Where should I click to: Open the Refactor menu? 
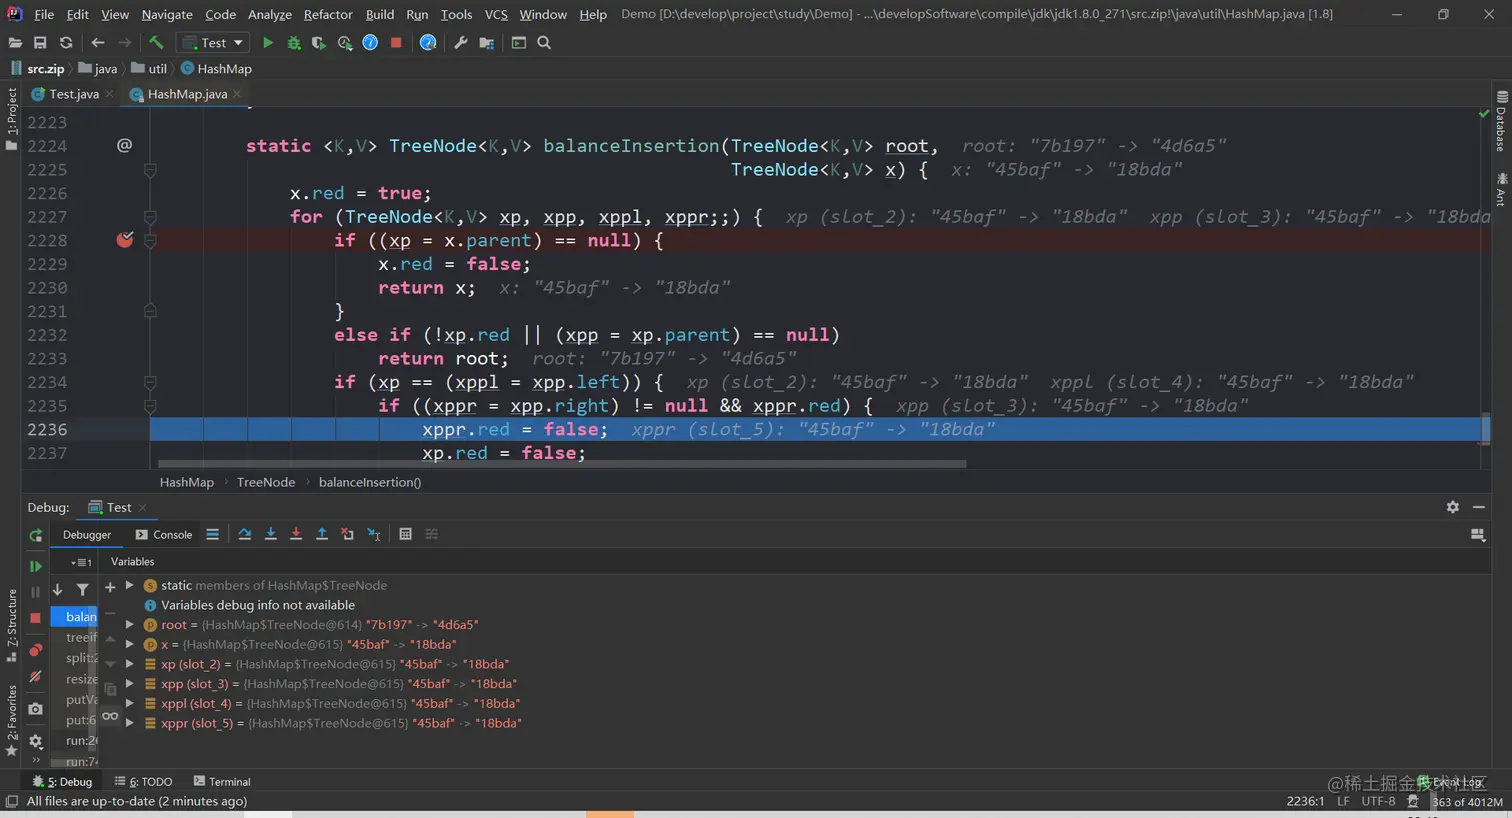[x=328, y=14]
